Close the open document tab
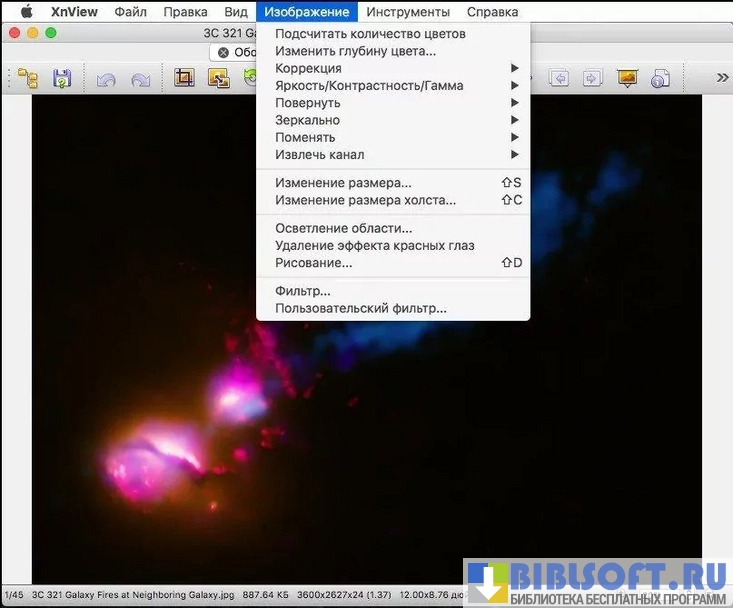The height and width of the screenshot is (608, 733). (x=223, y=52)
